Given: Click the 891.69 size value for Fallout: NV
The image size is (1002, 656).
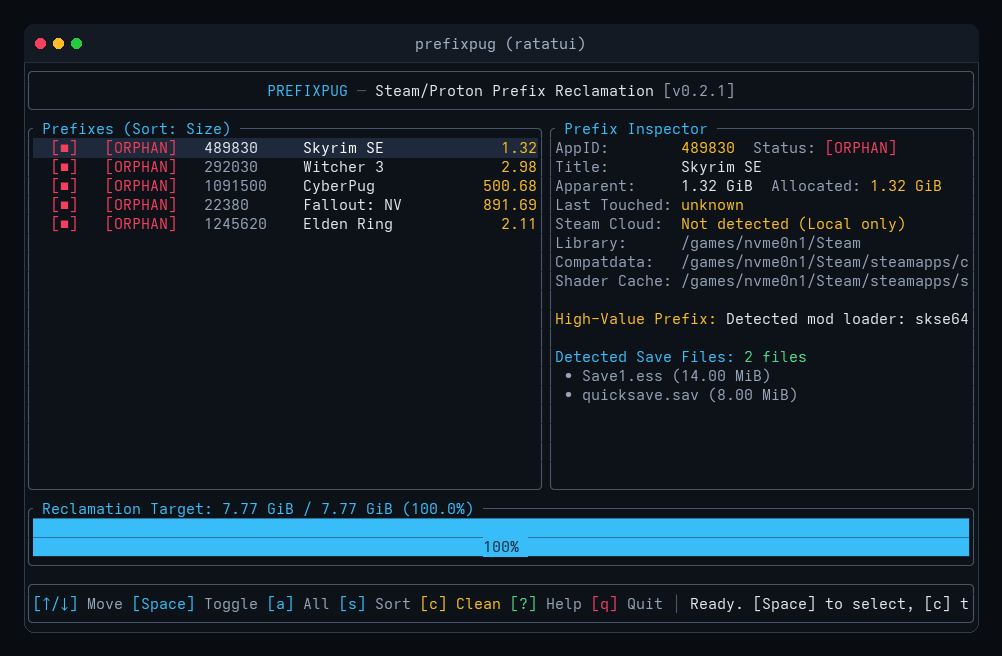Looking at the screenshot, I should 510,205.
